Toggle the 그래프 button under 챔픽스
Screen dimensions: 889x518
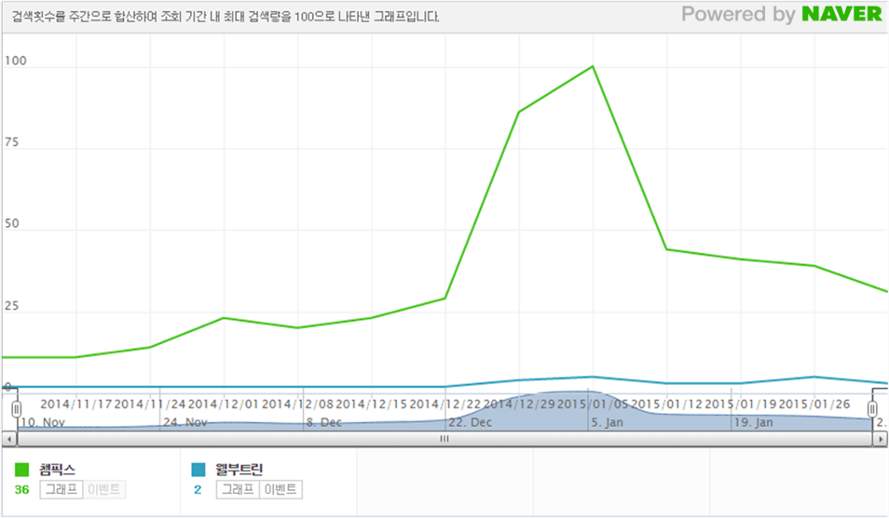click(62, 489)
